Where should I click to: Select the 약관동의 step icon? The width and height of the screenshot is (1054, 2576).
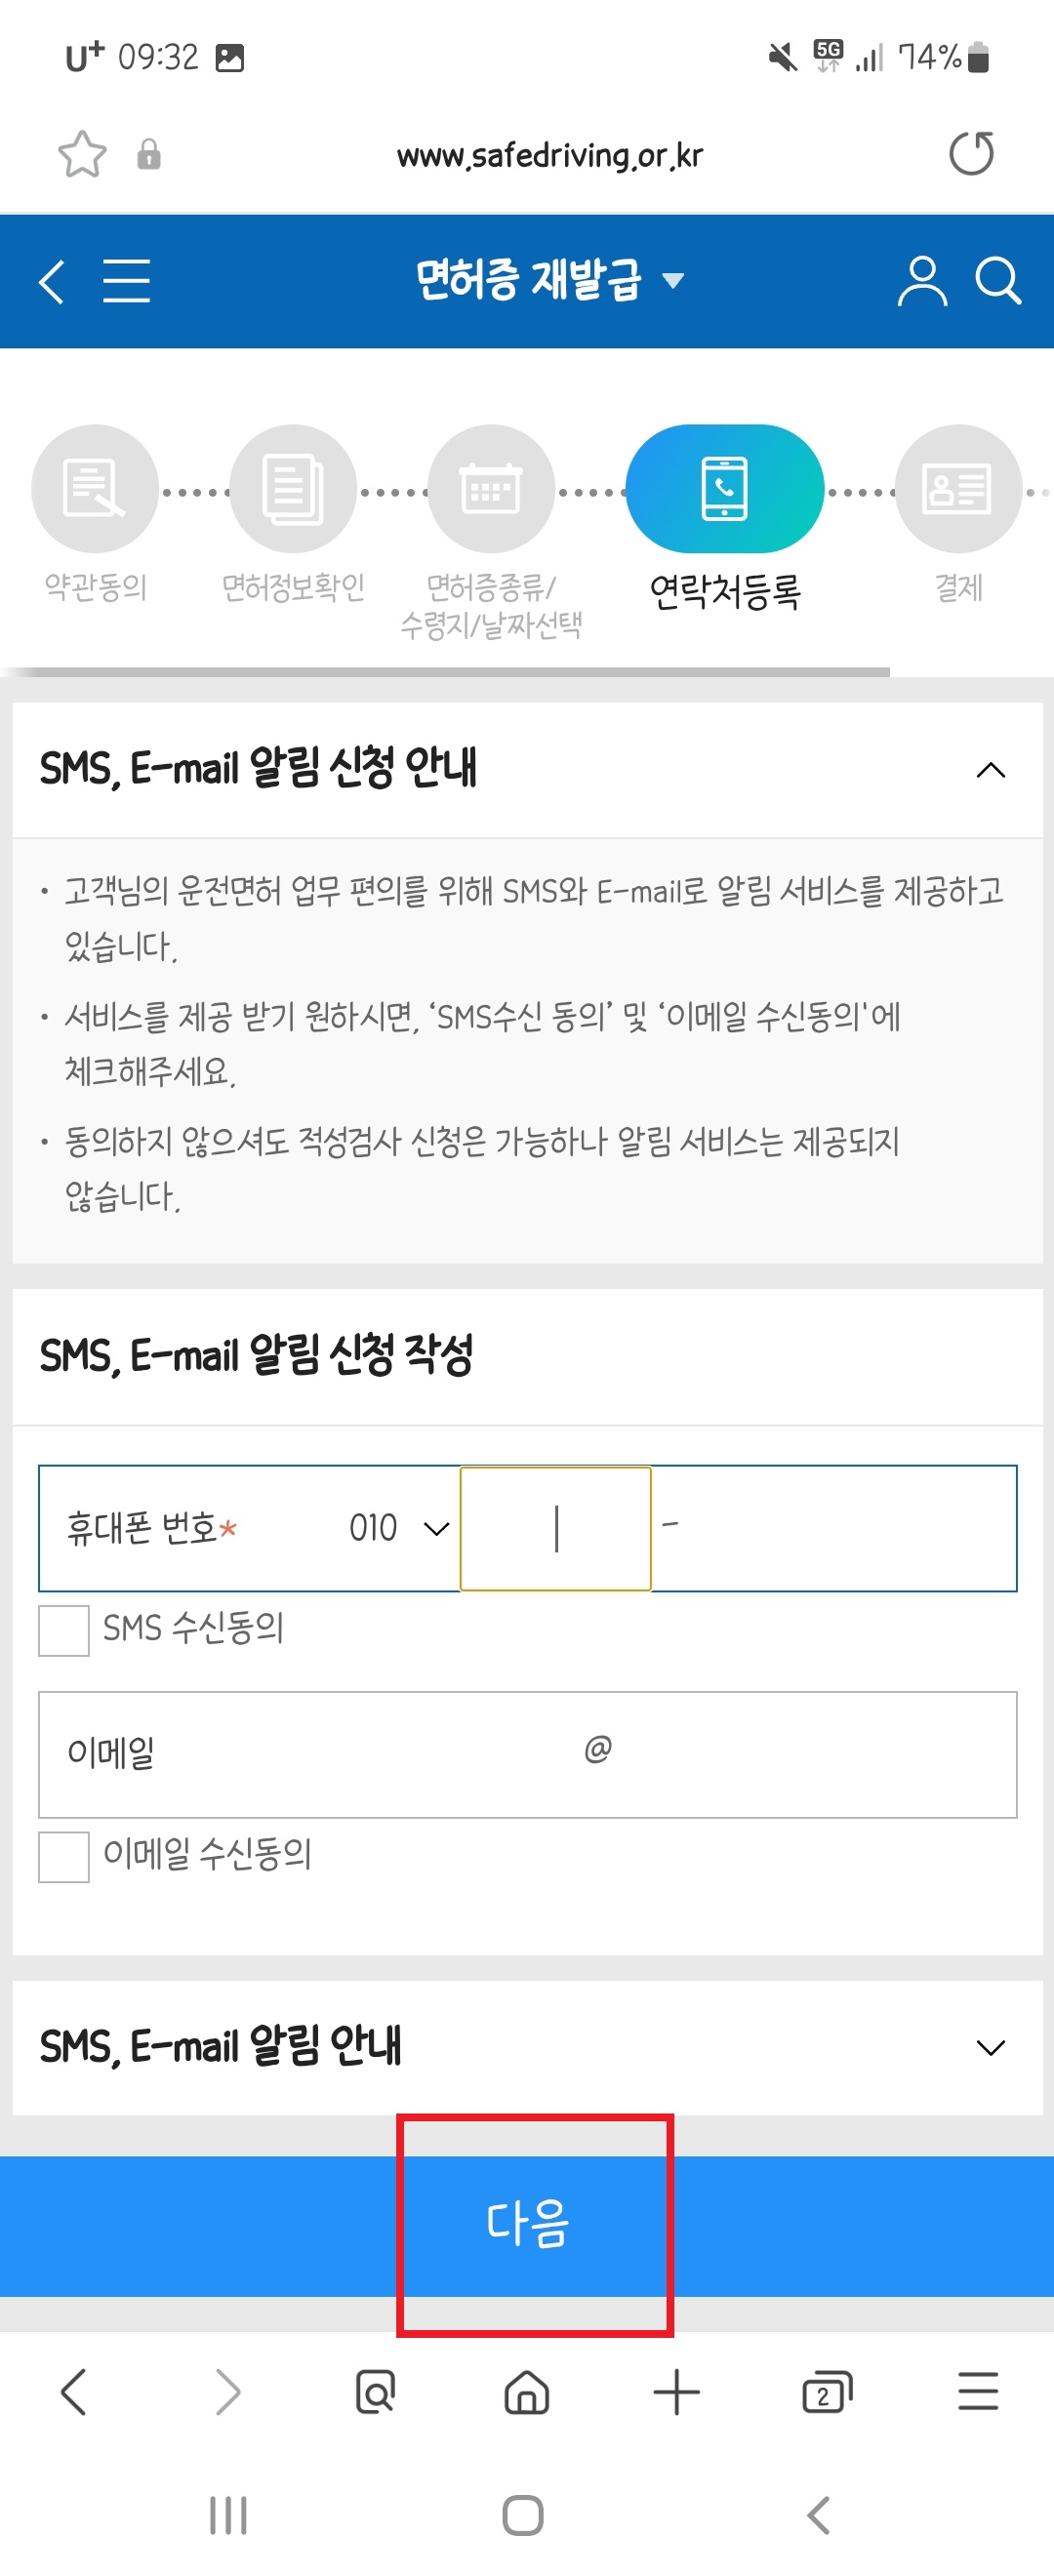click(x=94, y=489)
